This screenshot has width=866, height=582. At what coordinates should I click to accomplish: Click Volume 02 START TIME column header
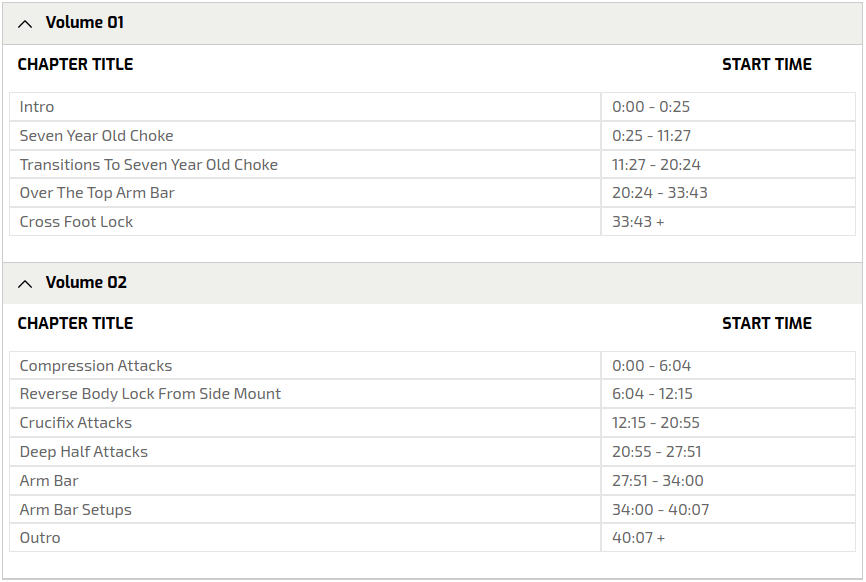pos(767,323)
